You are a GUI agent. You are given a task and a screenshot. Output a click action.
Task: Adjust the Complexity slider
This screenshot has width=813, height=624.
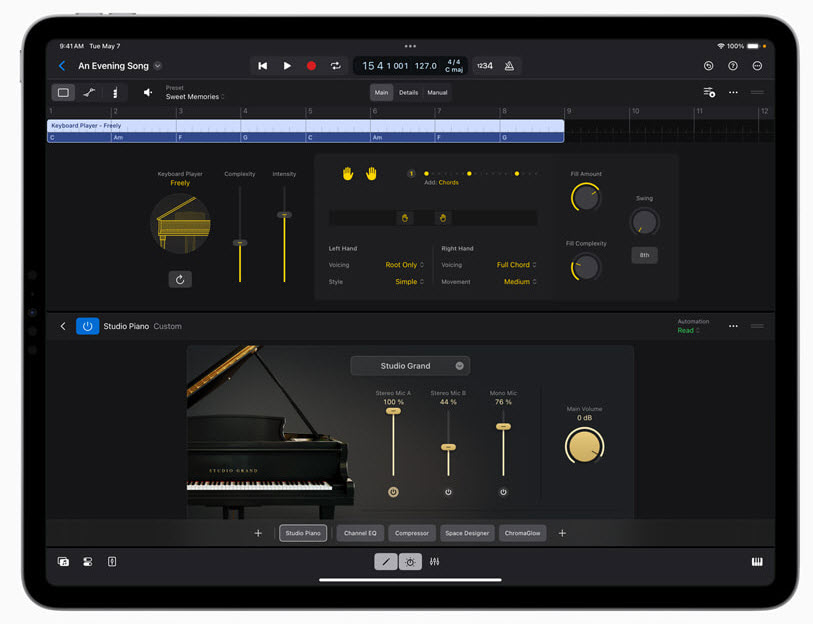(x=240, y=242)
